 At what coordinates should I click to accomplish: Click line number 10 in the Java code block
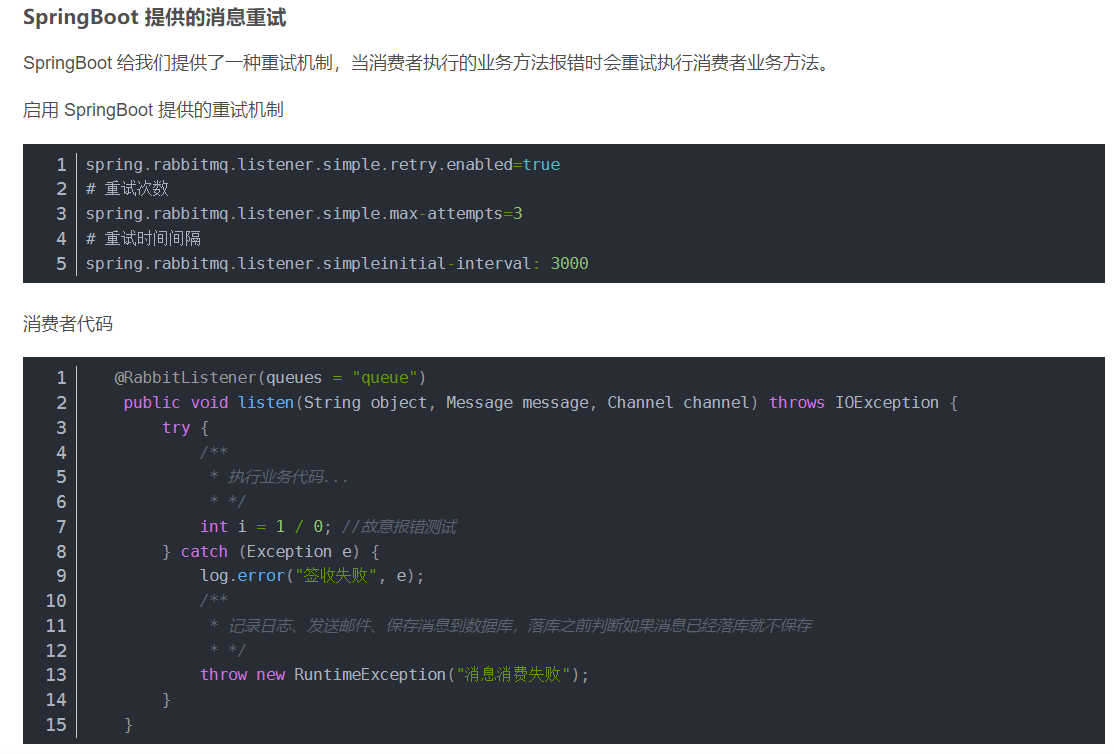(56, 600)
